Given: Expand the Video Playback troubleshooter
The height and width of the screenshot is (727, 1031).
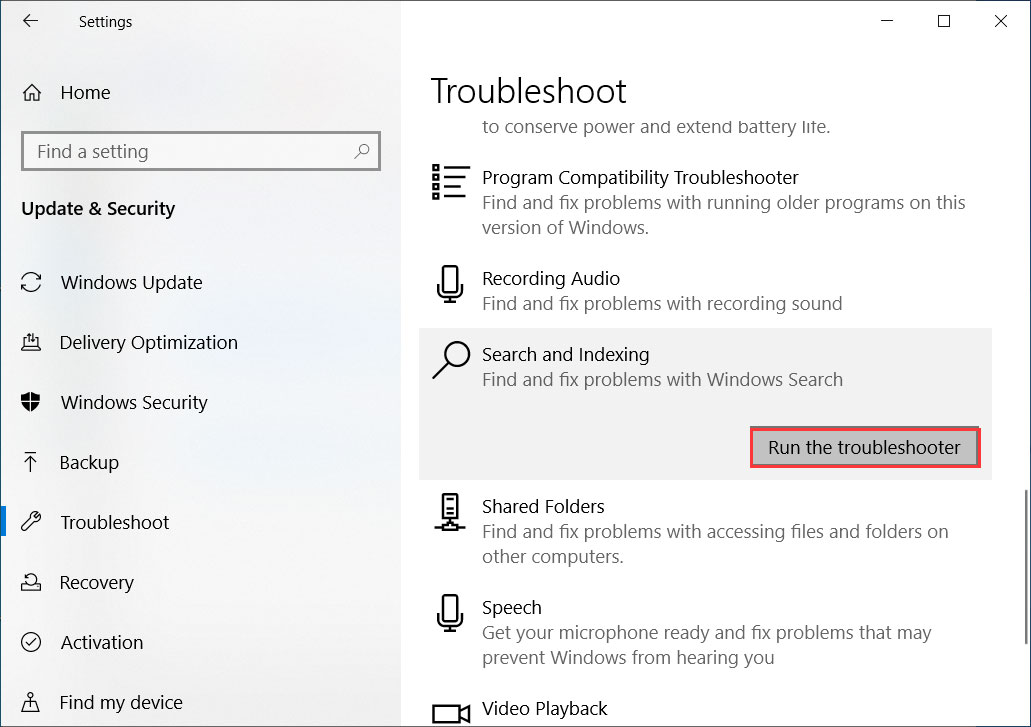Looking at the screenshot, I should [x=544, y=709].
